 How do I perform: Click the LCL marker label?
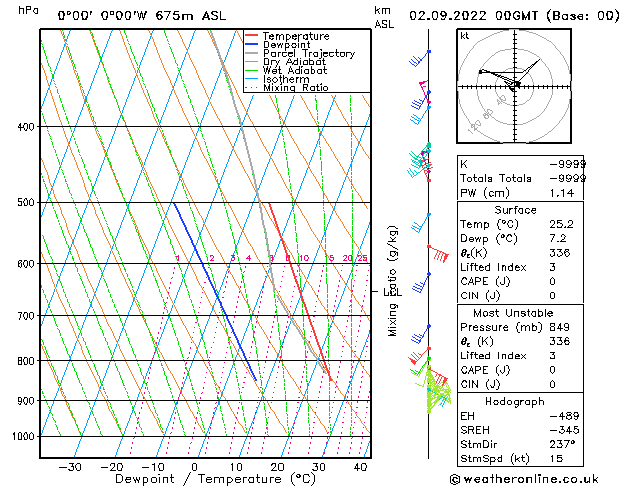392,292
